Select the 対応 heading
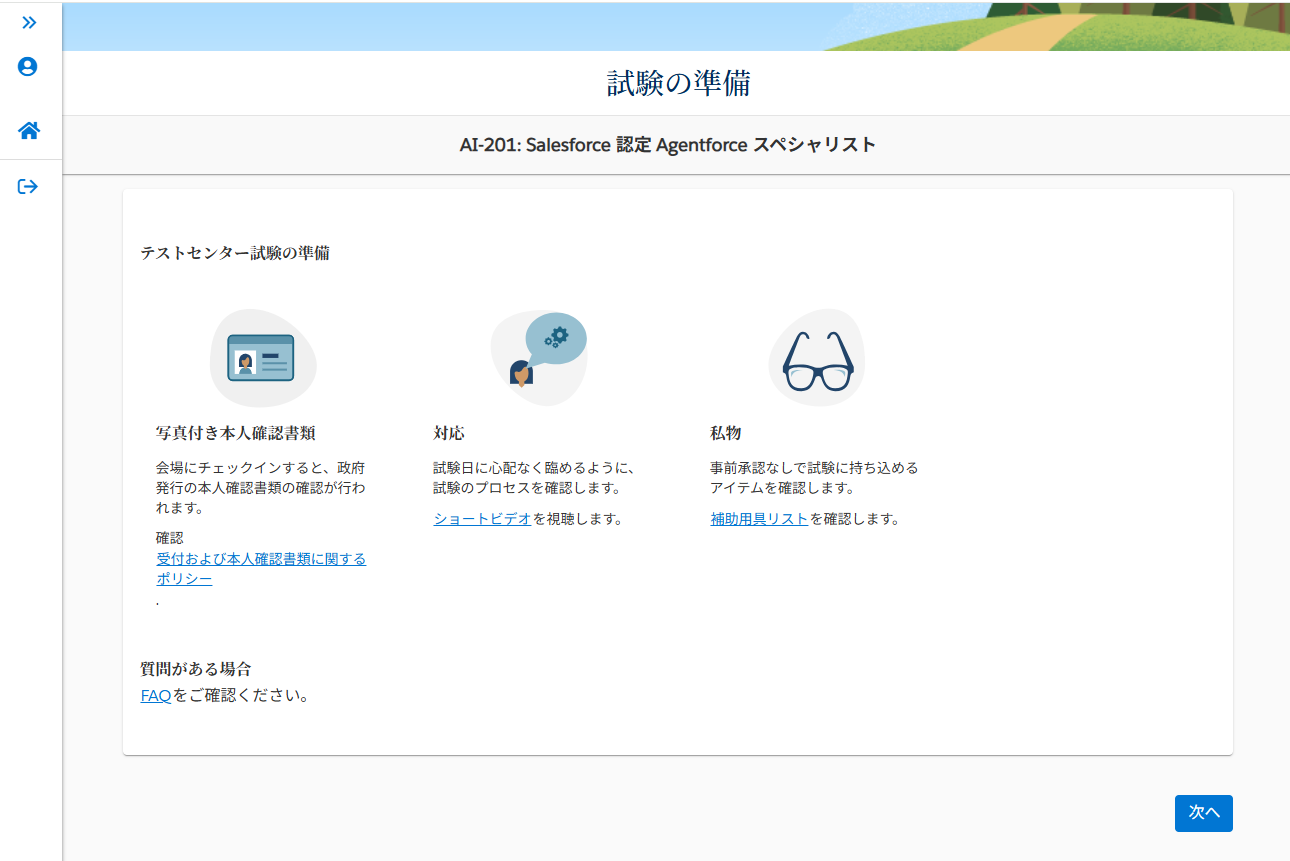This screenshot has width=1290, height=861. [449, 433]
